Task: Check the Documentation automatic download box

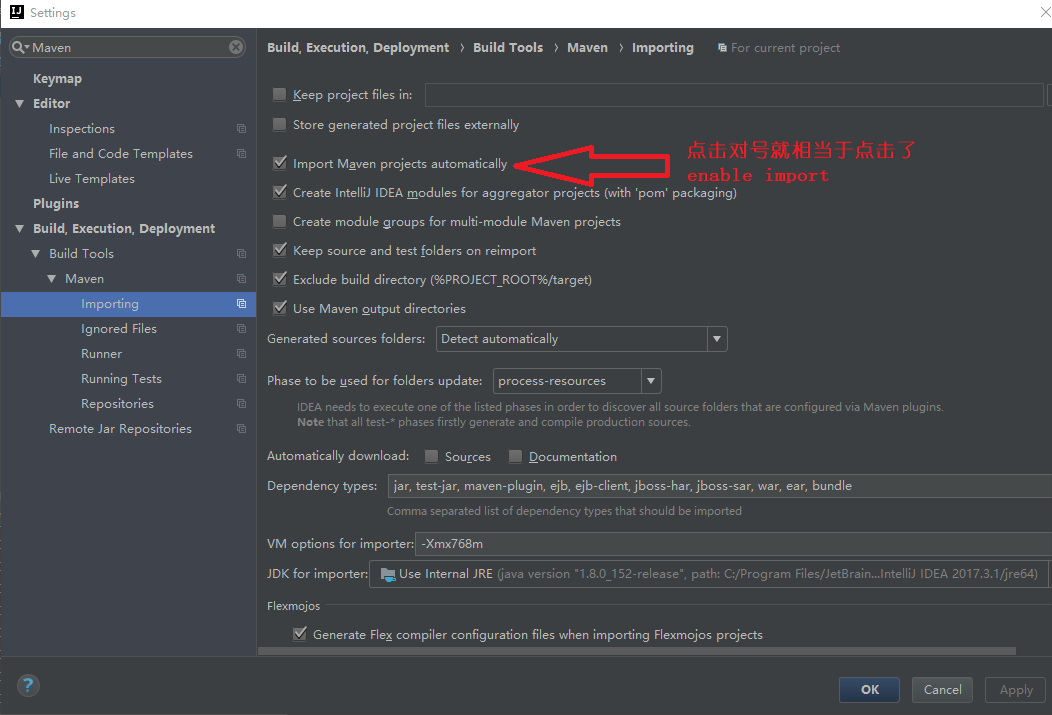Action: tap(514, 456)
